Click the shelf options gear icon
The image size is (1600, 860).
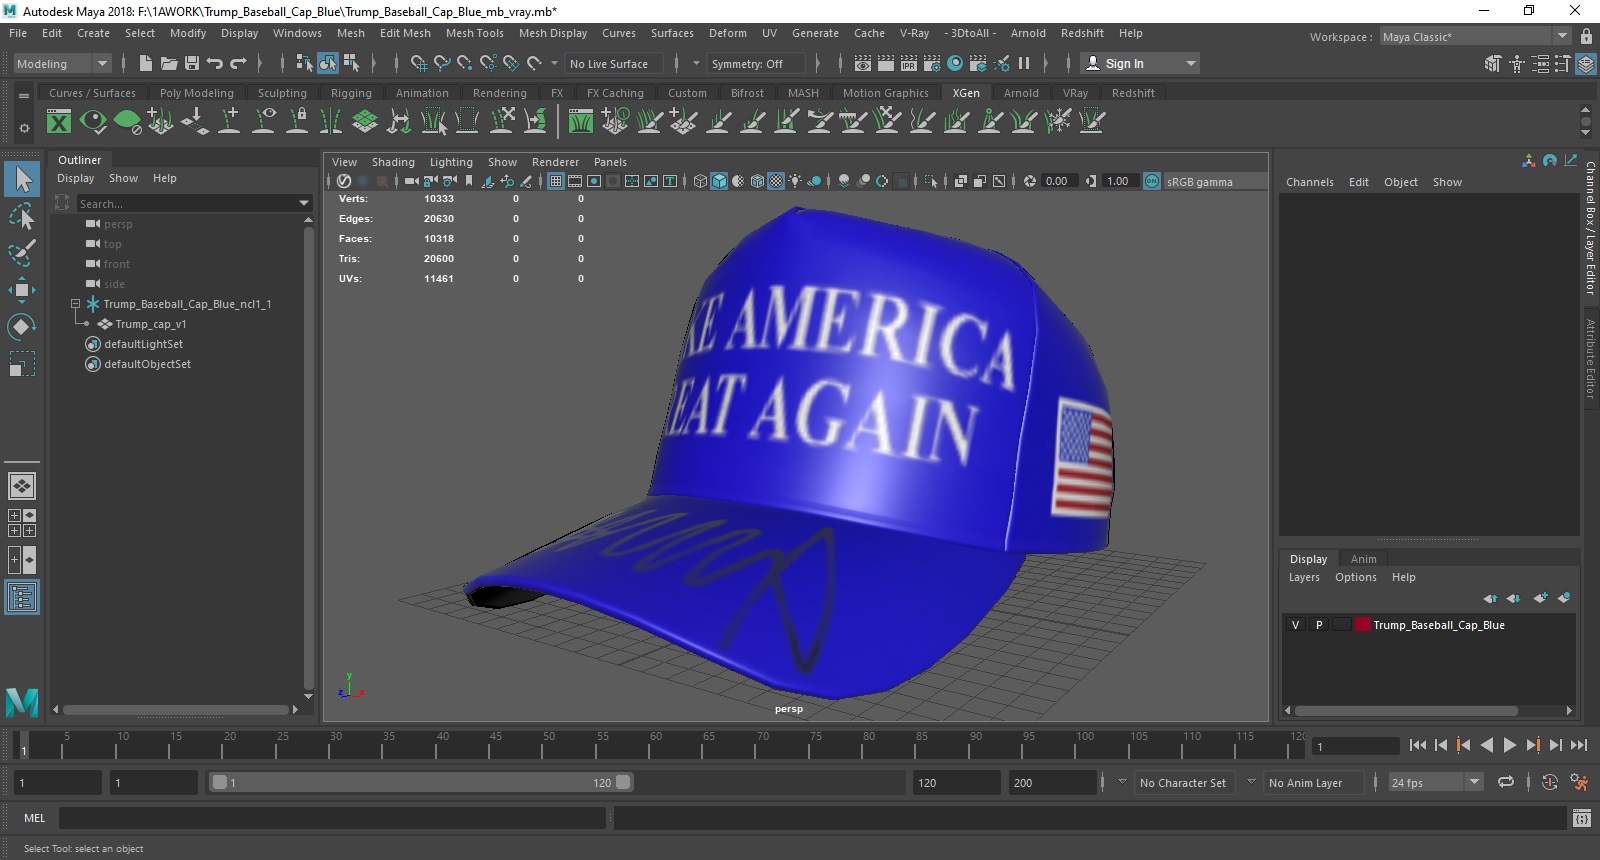coord(24,128)
